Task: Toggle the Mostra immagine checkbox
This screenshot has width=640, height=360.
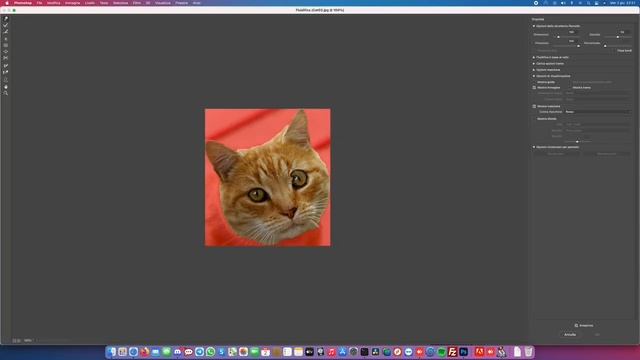Action: [534, 87]
